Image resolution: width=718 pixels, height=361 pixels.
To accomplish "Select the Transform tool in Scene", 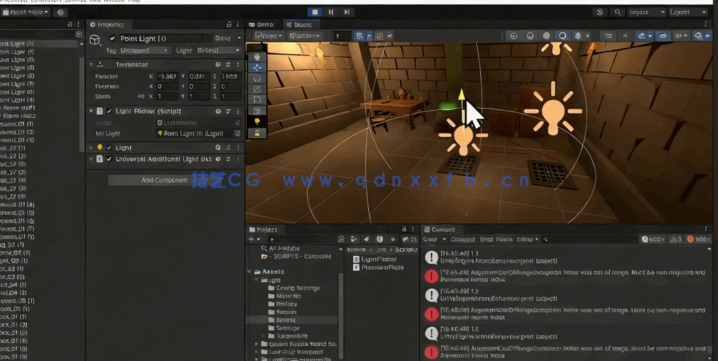I will (x=257, y=111).
